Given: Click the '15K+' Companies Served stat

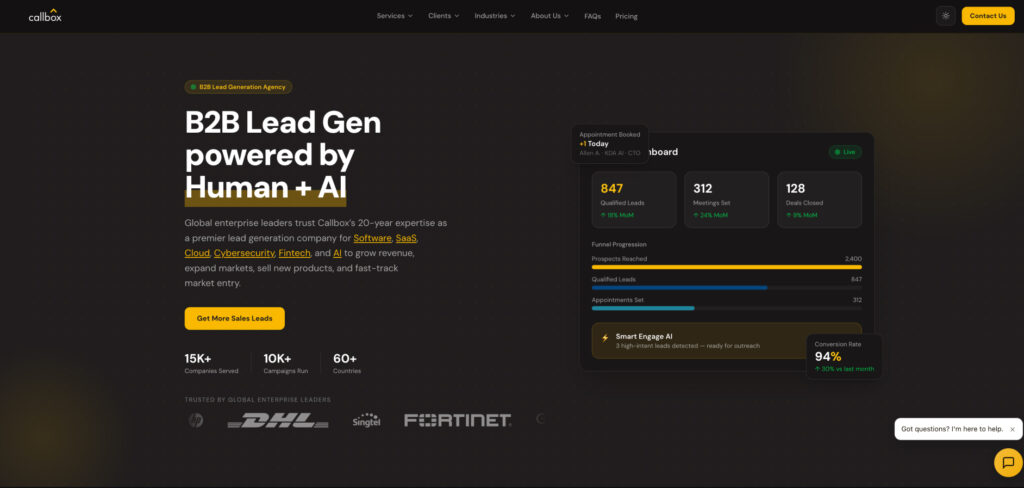Looking at the screenshot, I should 212,363.
